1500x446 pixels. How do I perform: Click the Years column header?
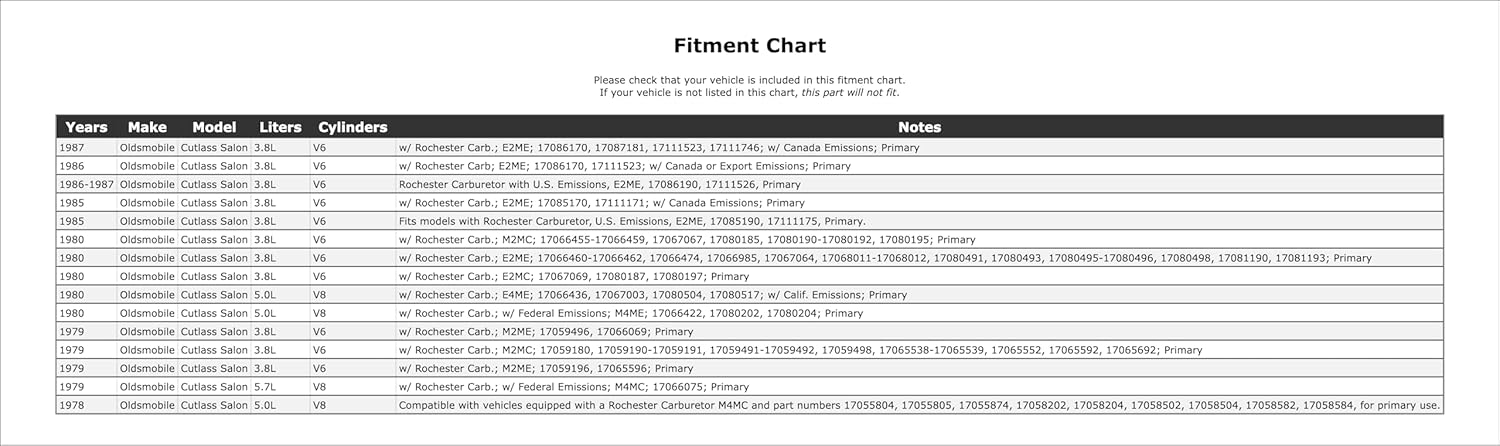[x=86, y=127]
